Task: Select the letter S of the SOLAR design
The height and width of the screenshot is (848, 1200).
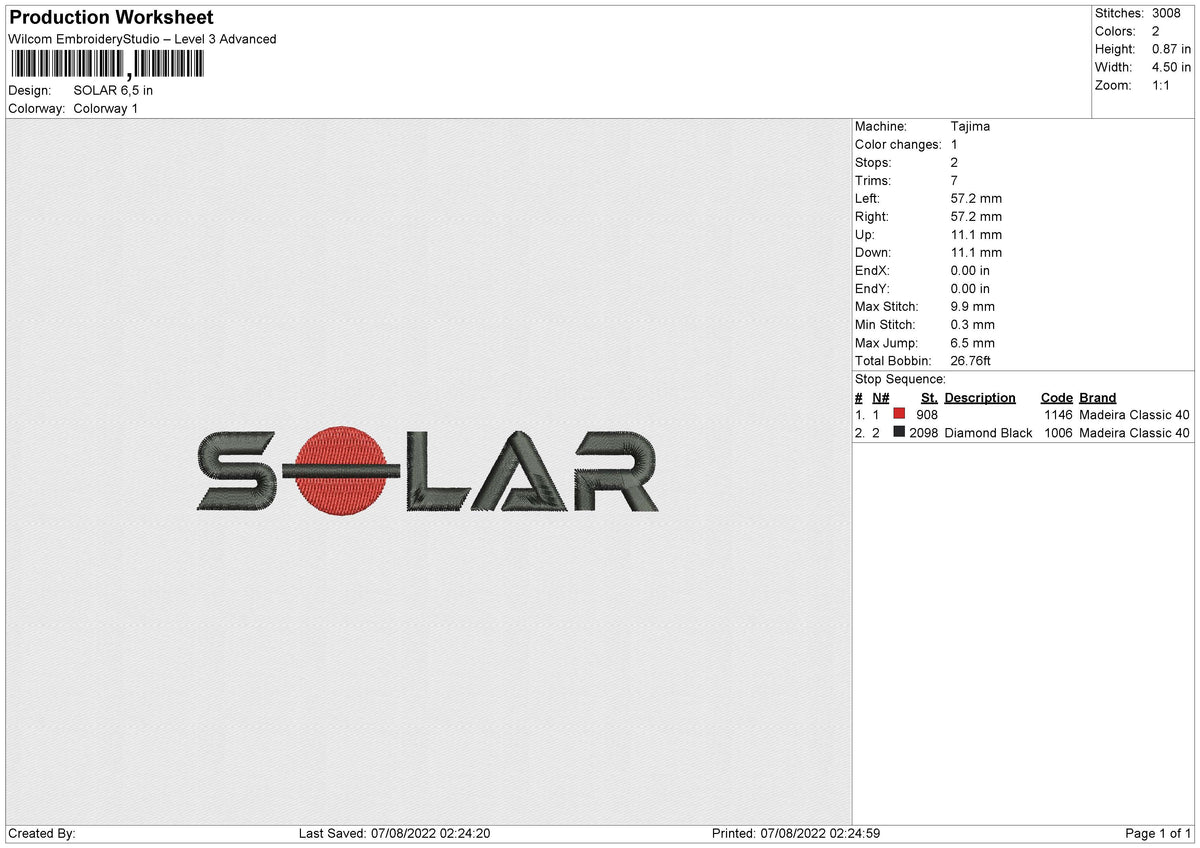Action: coord(235,470)
